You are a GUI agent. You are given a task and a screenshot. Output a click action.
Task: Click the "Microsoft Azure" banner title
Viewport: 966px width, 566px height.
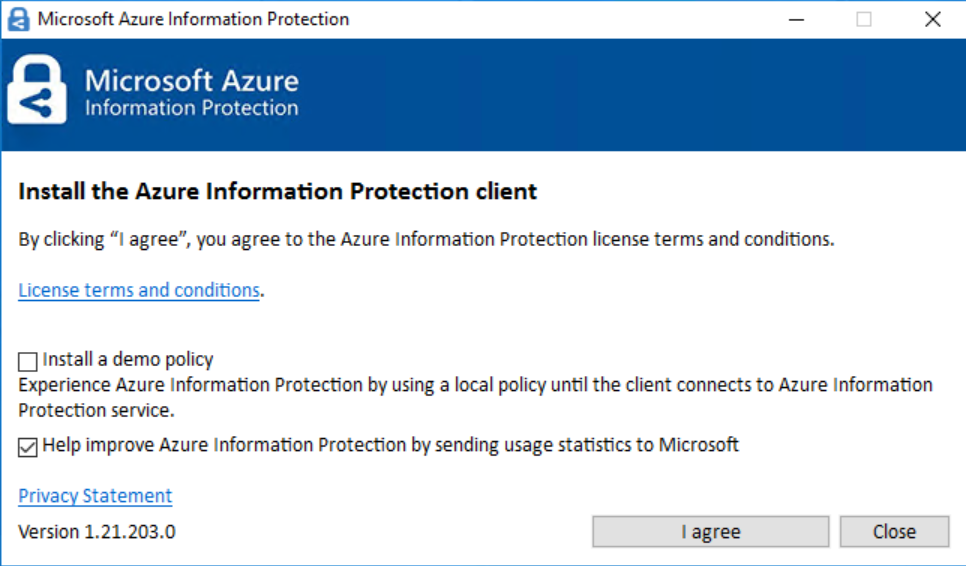point(191,81)
